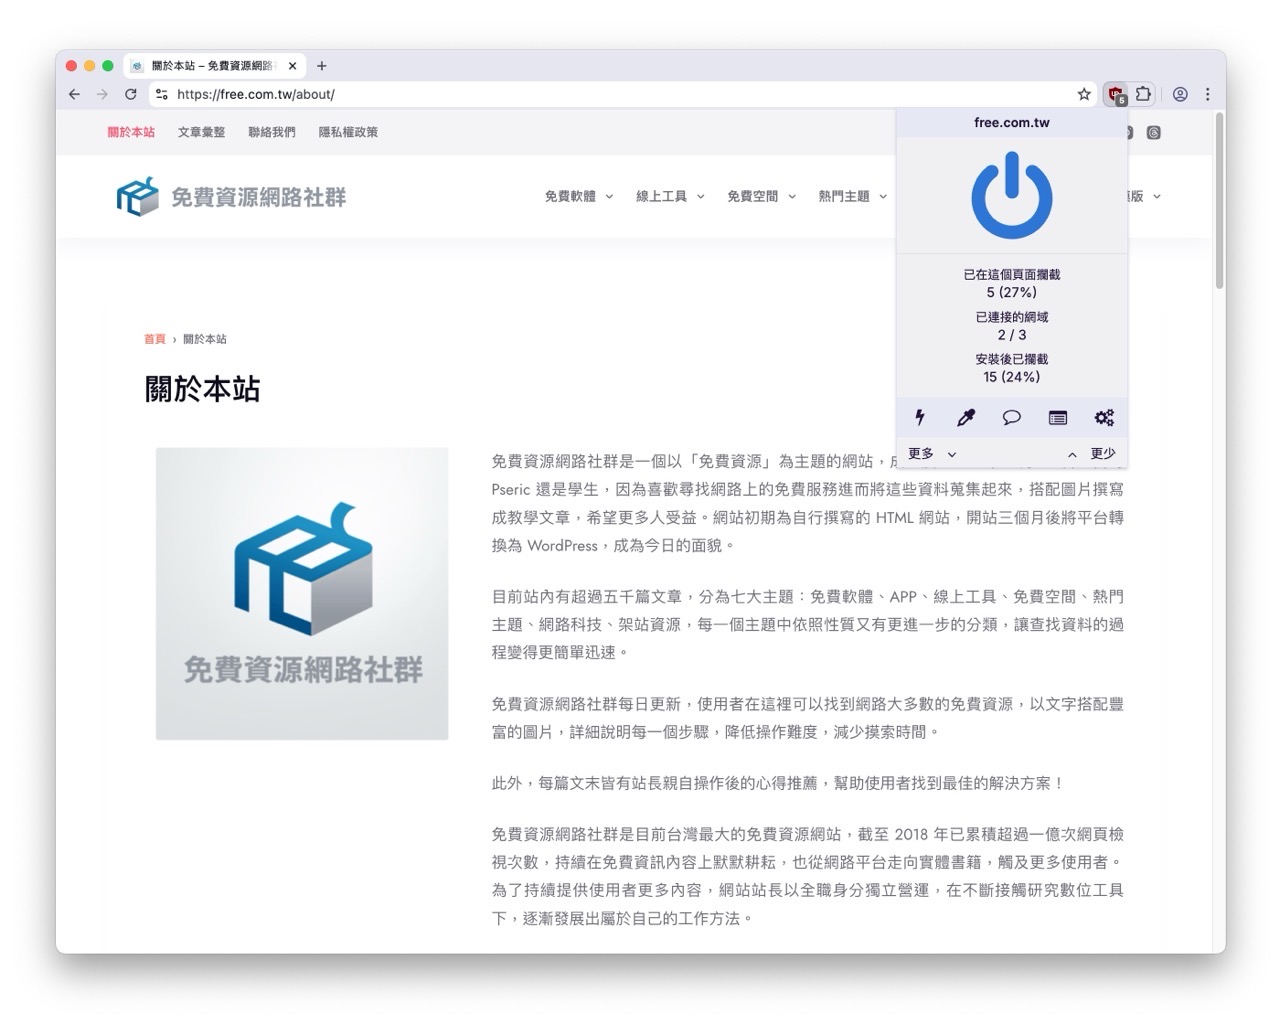1280x1024 pixels.
Task: Open the Chrome extensions puzzle menu
Action: [1143, 94]
